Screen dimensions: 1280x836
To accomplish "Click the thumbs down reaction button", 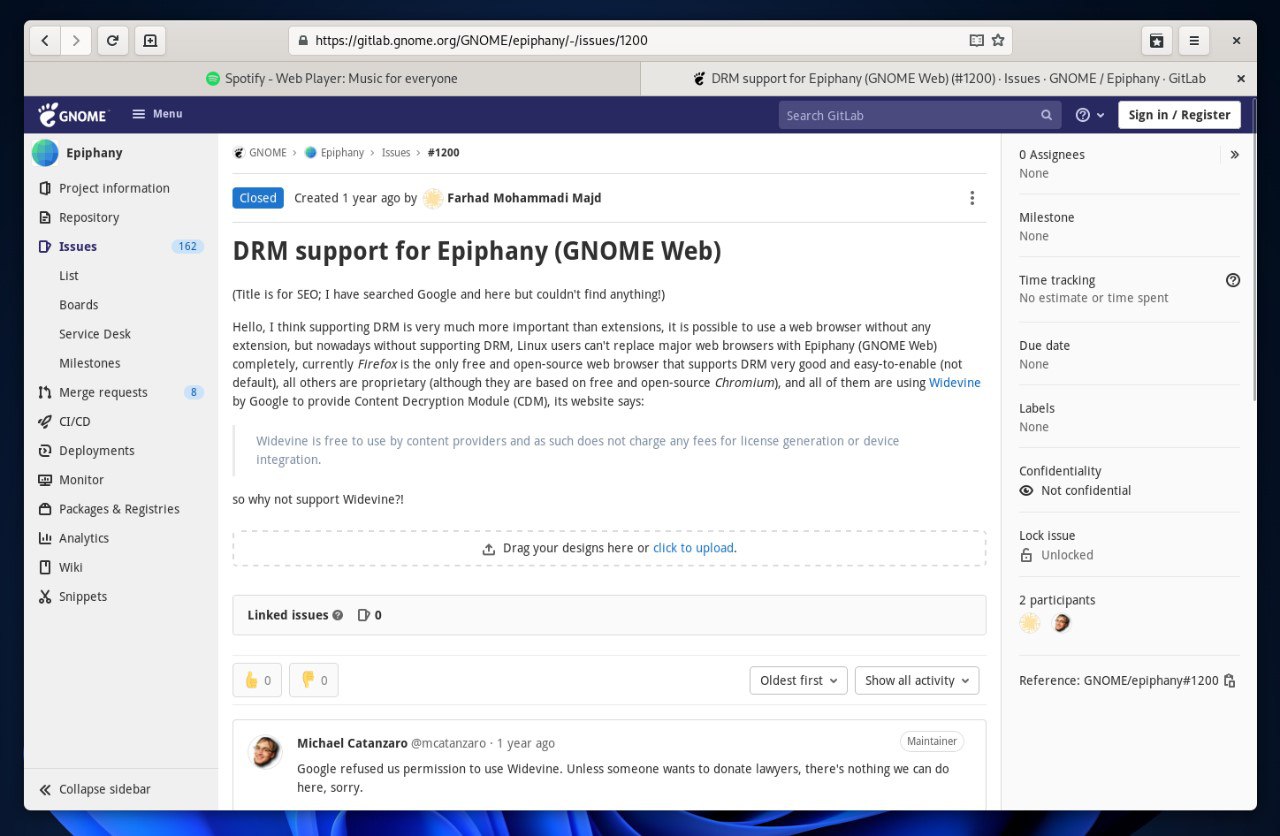I will coord(314,680).
